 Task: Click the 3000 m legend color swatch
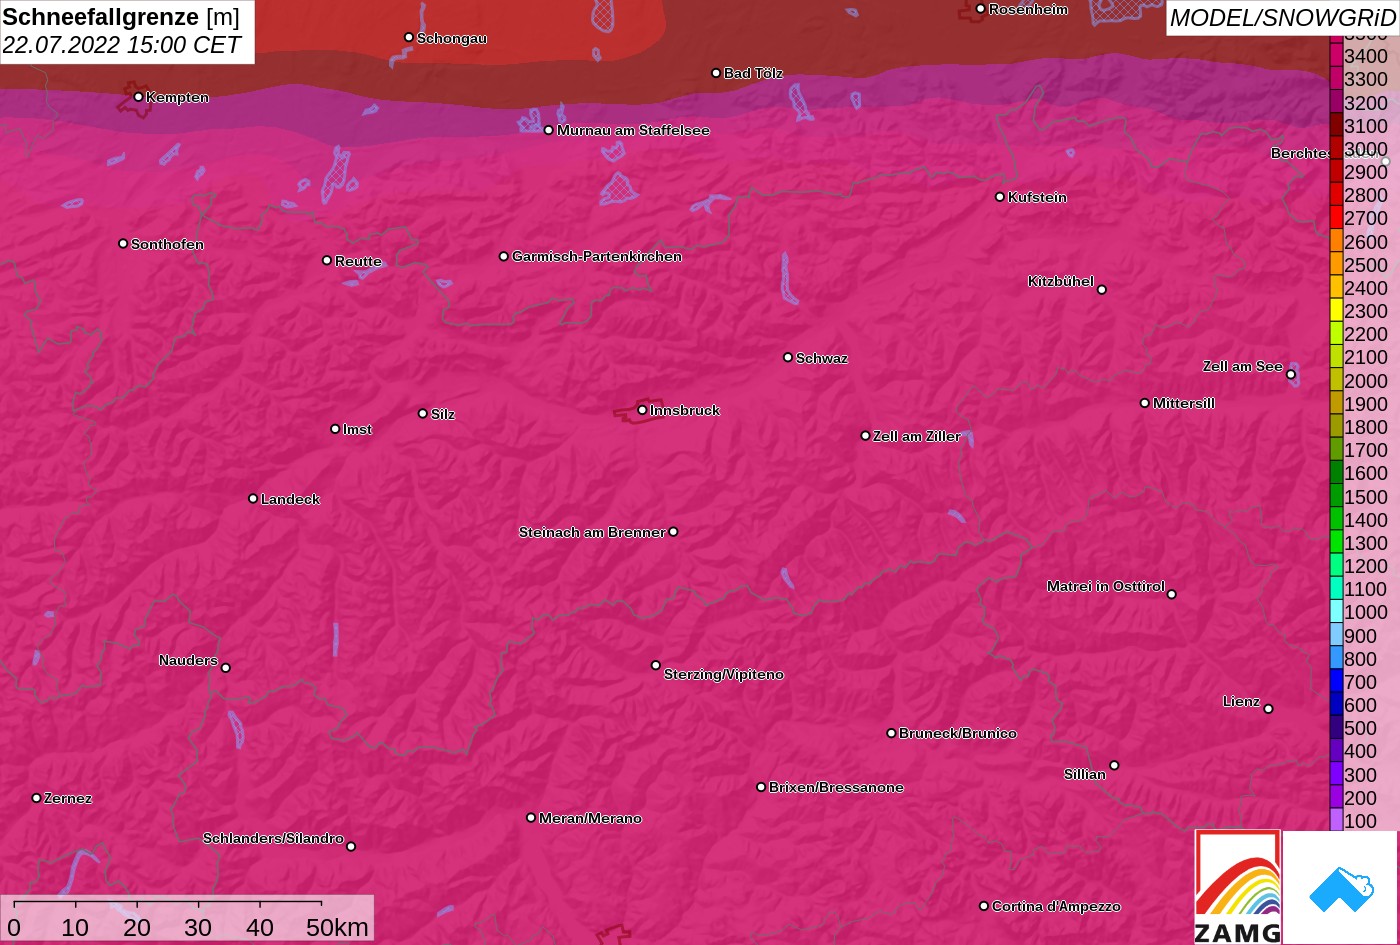click(x=1336, y=149)
